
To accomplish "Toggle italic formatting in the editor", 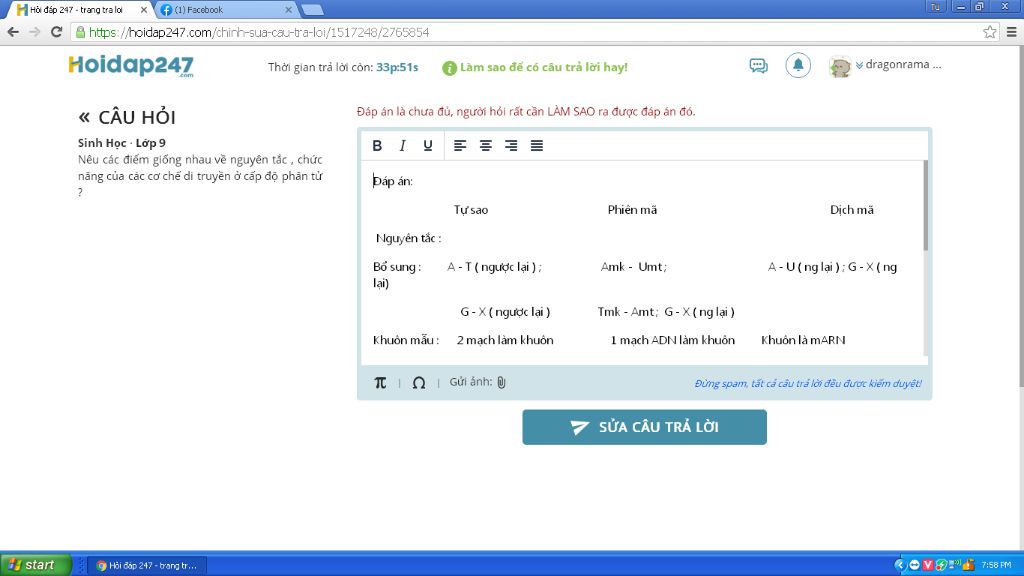I will coord(402,146).
